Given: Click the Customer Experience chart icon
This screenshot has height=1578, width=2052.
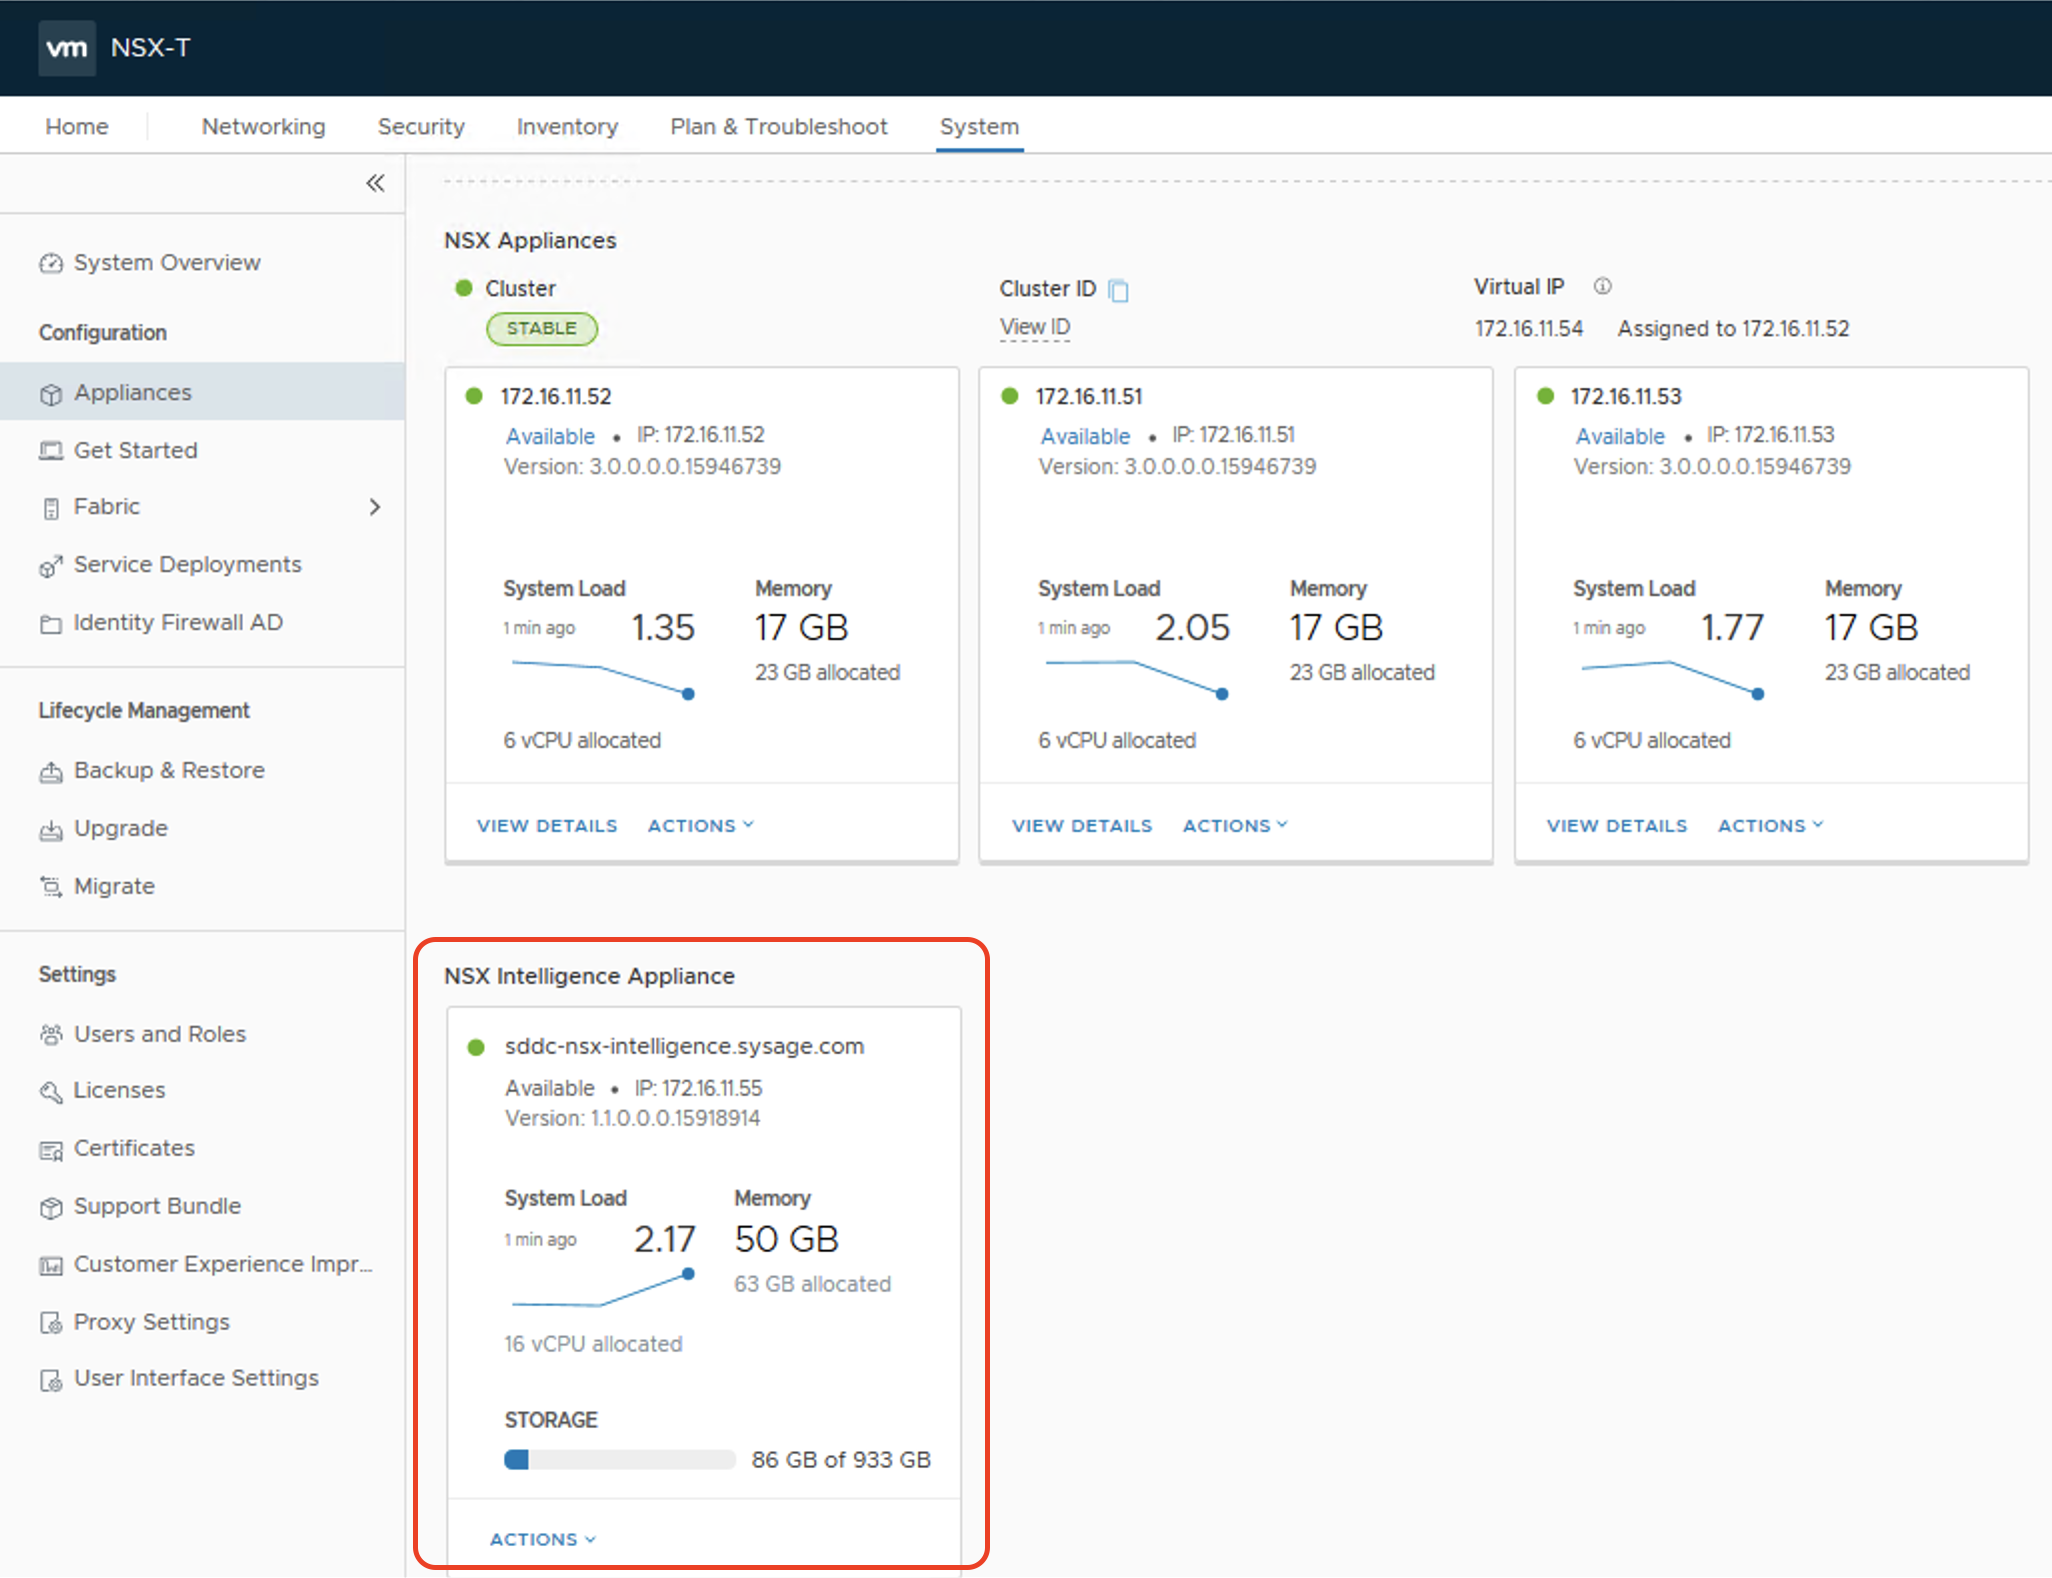Looking at the screenshot, I should (x=51, y=1266).
